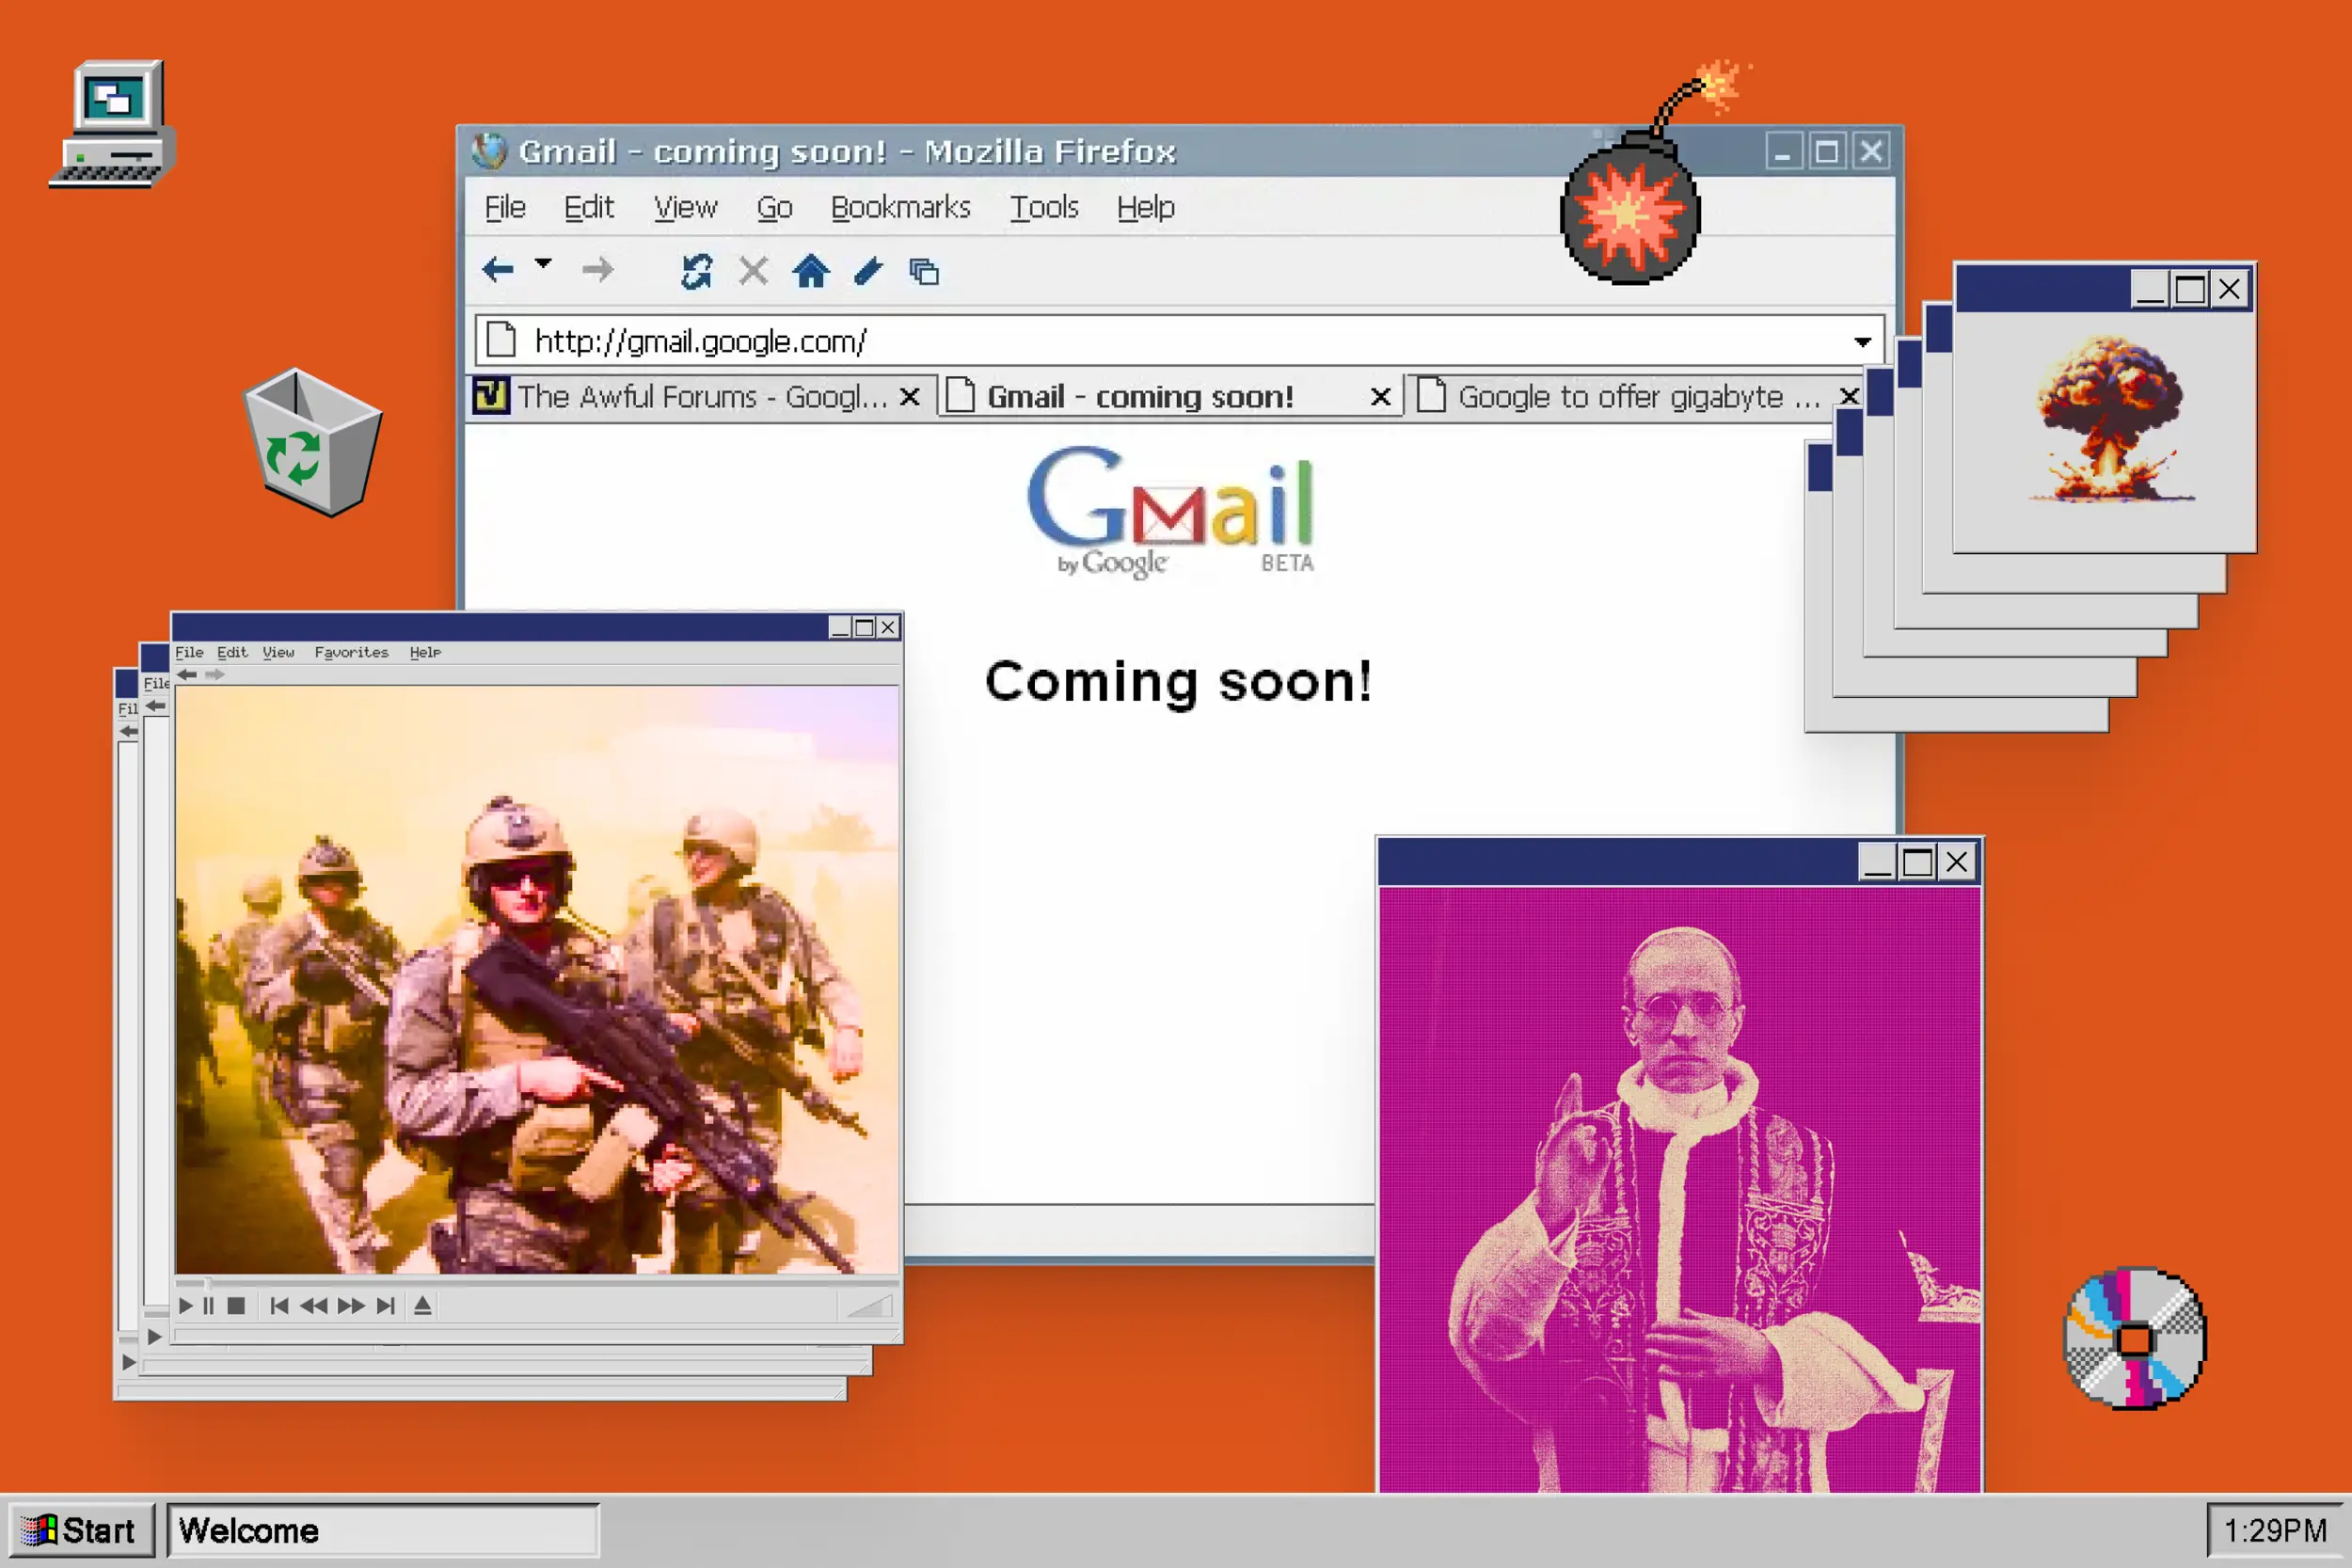Viewport: 2352px width, 1568px height.
Task: Expand the Back button history dropdown arrow
Action: [543, 264]
